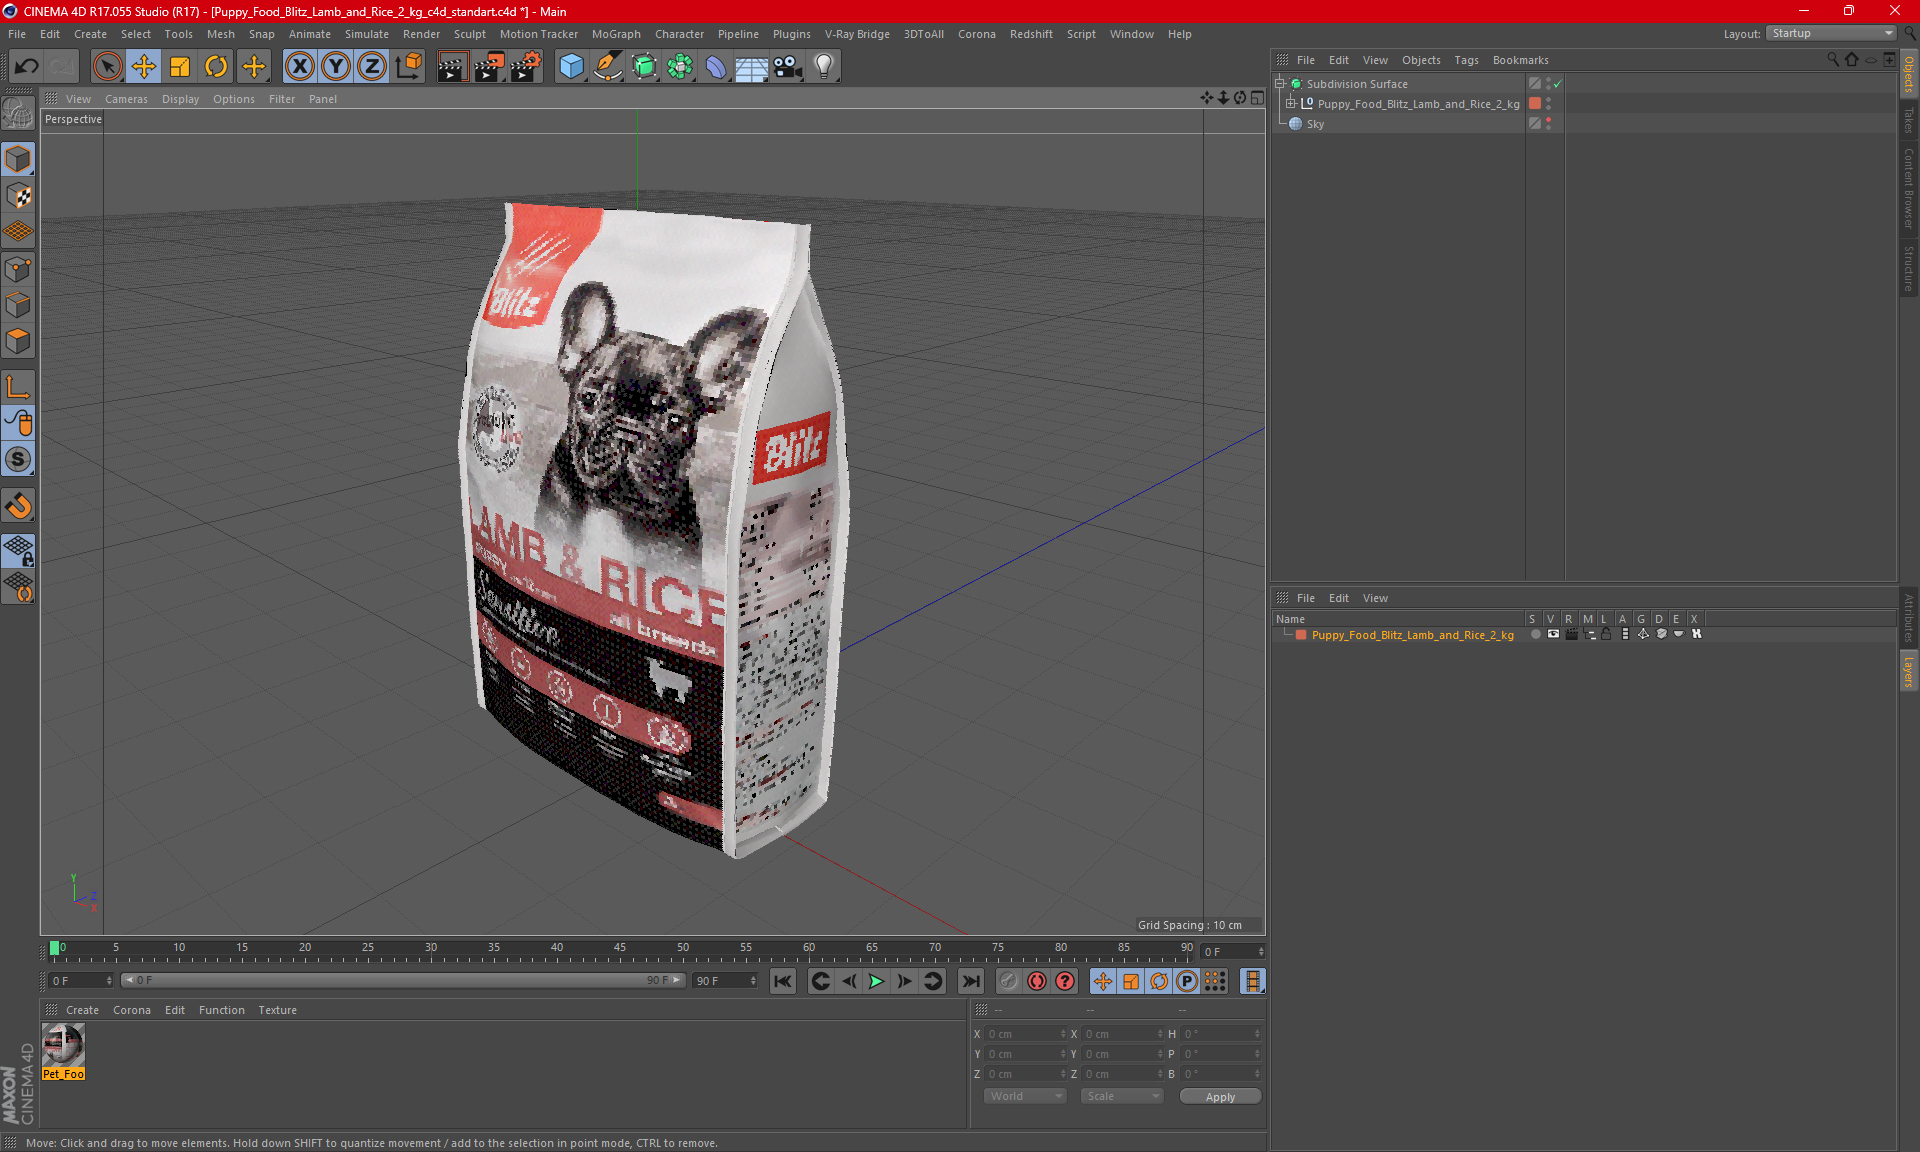1920x1152 pixels.
Task: Select the Pet_Foo material thumbnail
Action: pyautogui.click(x=63, y=1047)
